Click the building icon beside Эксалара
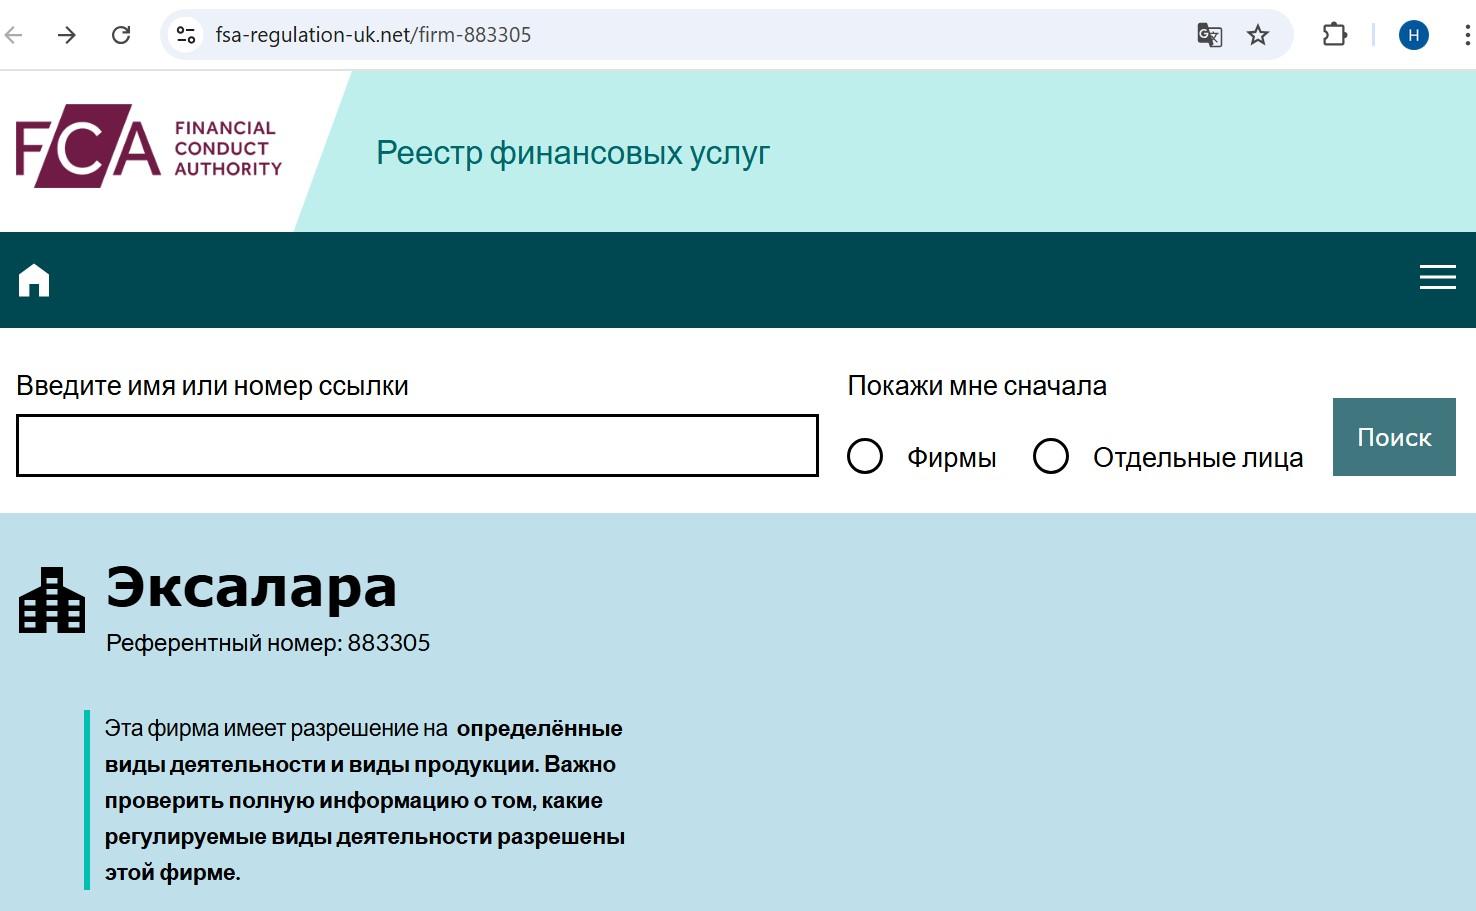The image size is (1476, 911). [52, 600]
